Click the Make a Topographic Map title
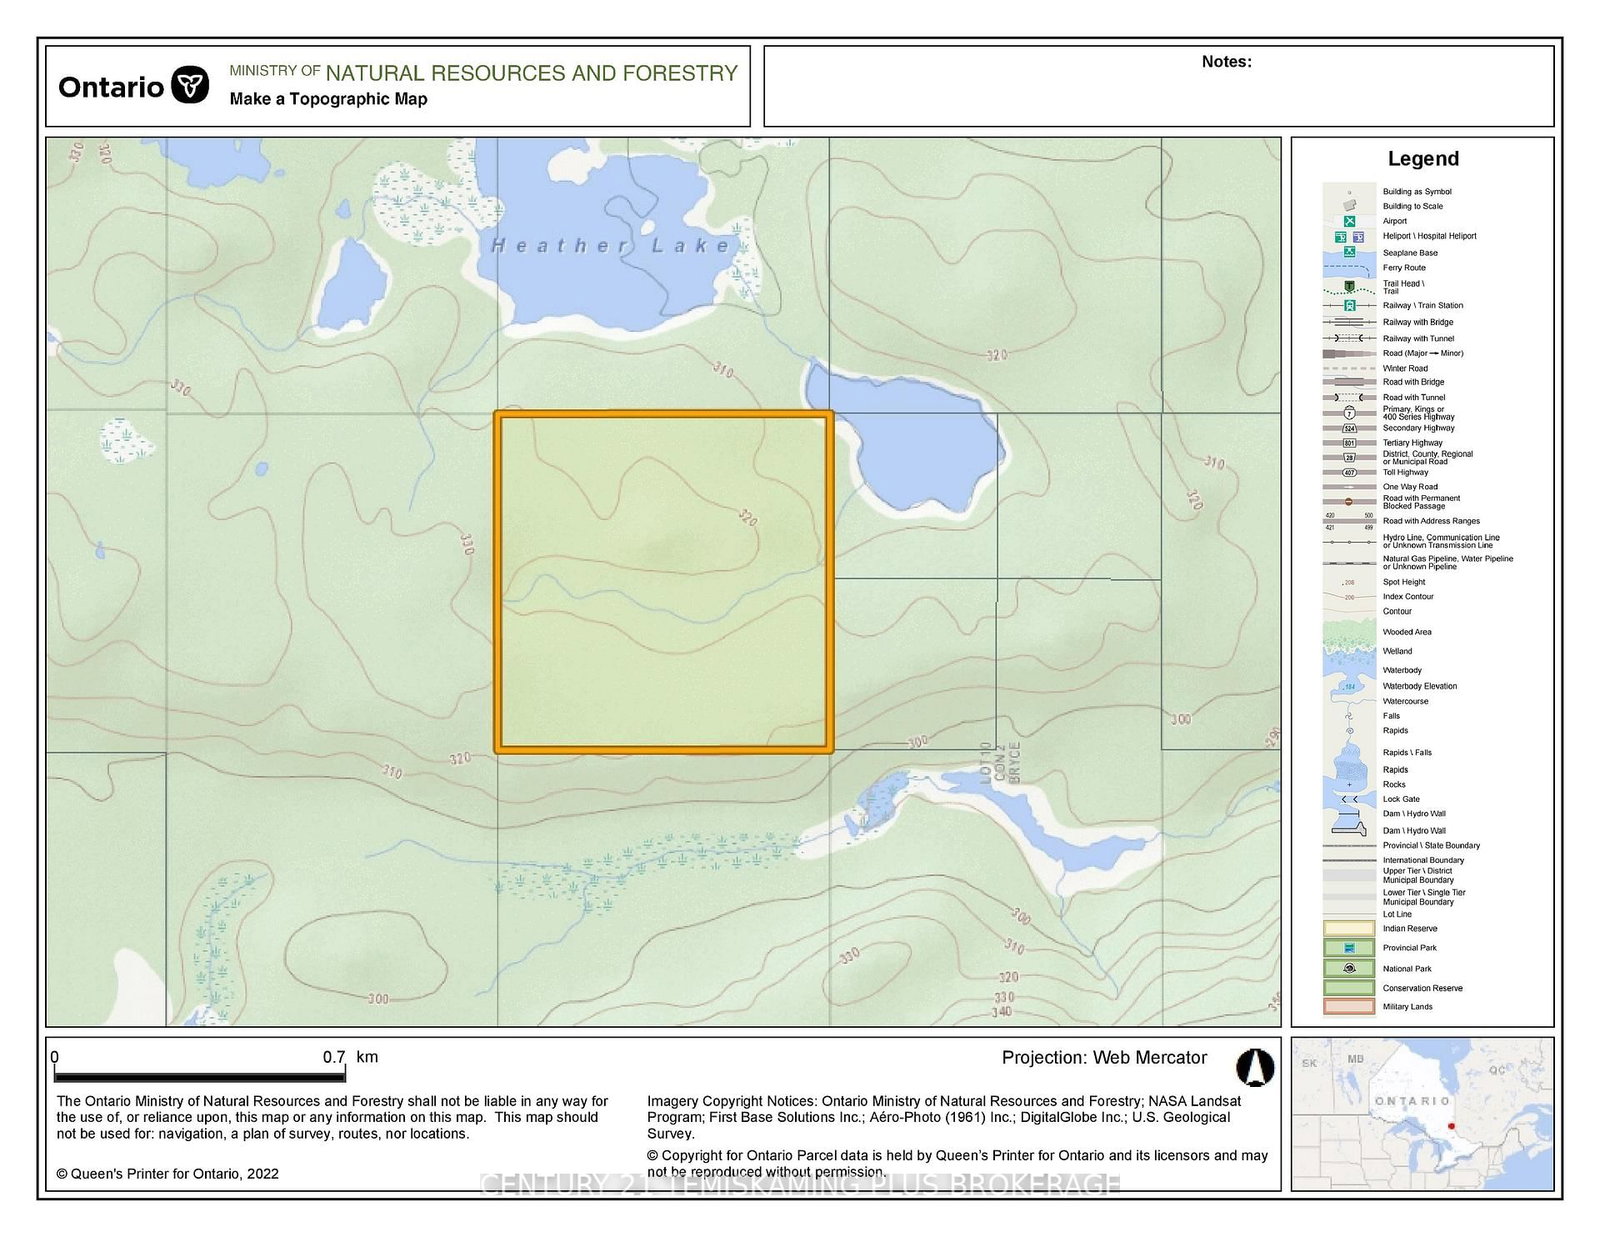The height and width of the screenshot is (1237, 1600). (x=328, y=99)
